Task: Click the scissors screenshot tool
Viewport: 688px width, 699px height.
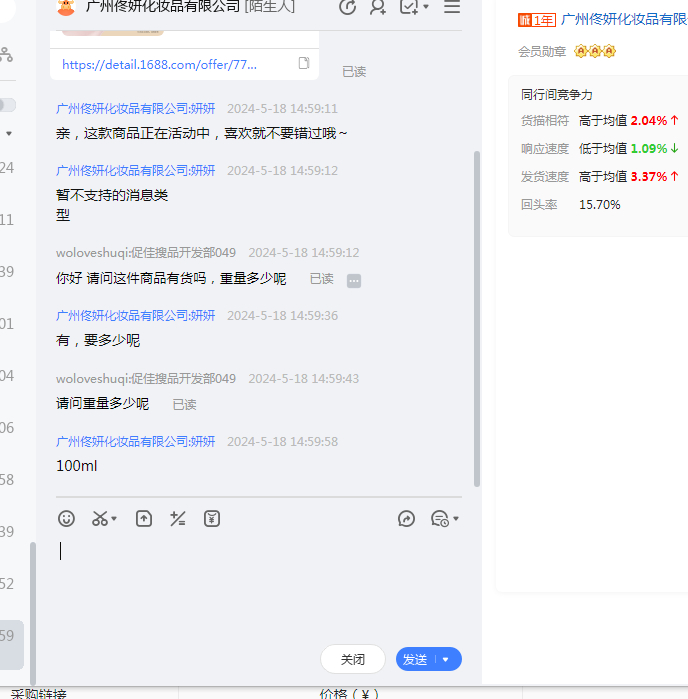Action: (99, 518)
